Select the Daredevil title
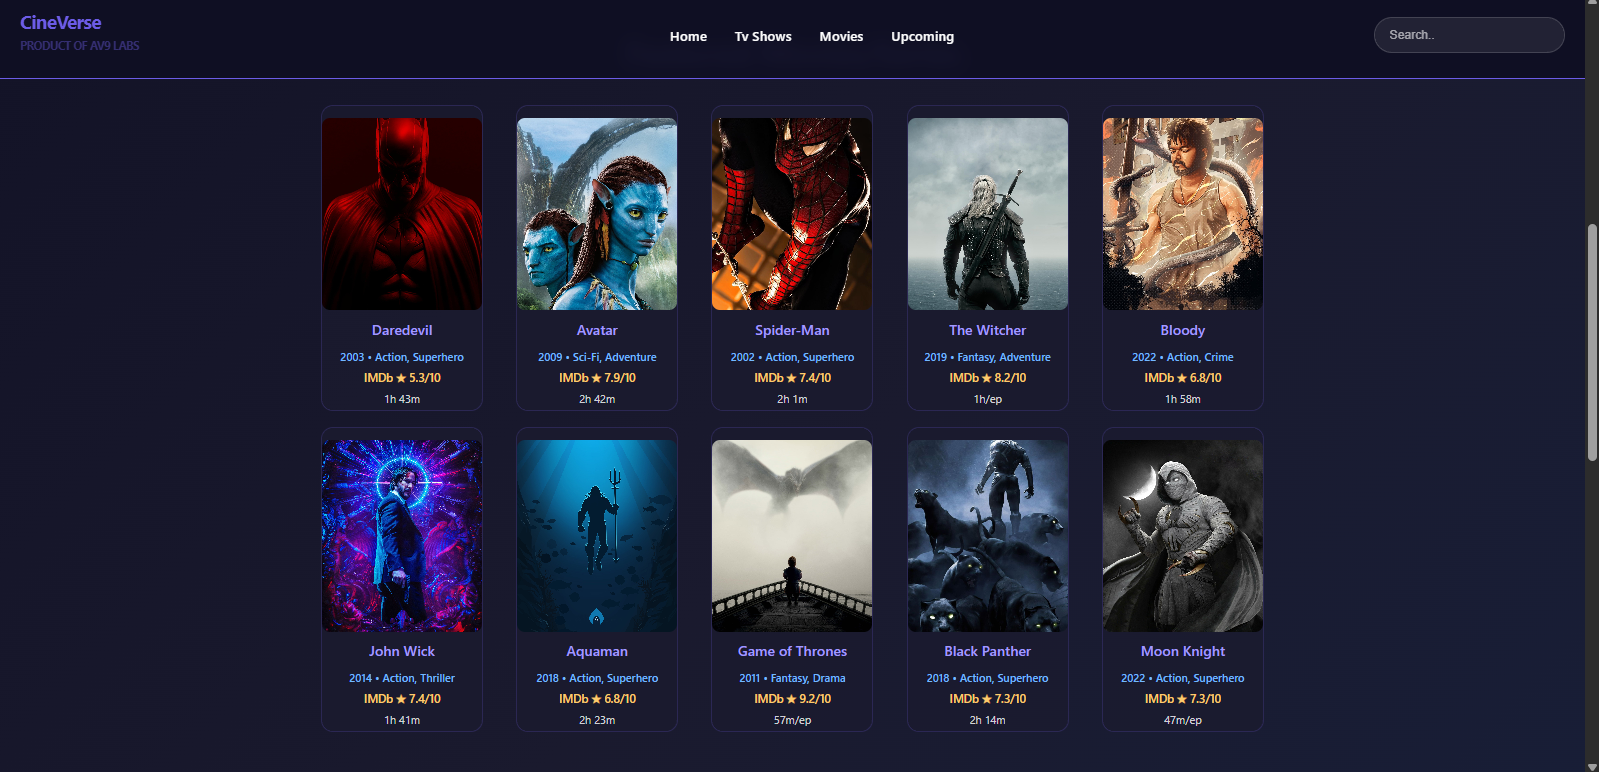1599x772 pixels. pyautogui.click(x=402, y=330)
